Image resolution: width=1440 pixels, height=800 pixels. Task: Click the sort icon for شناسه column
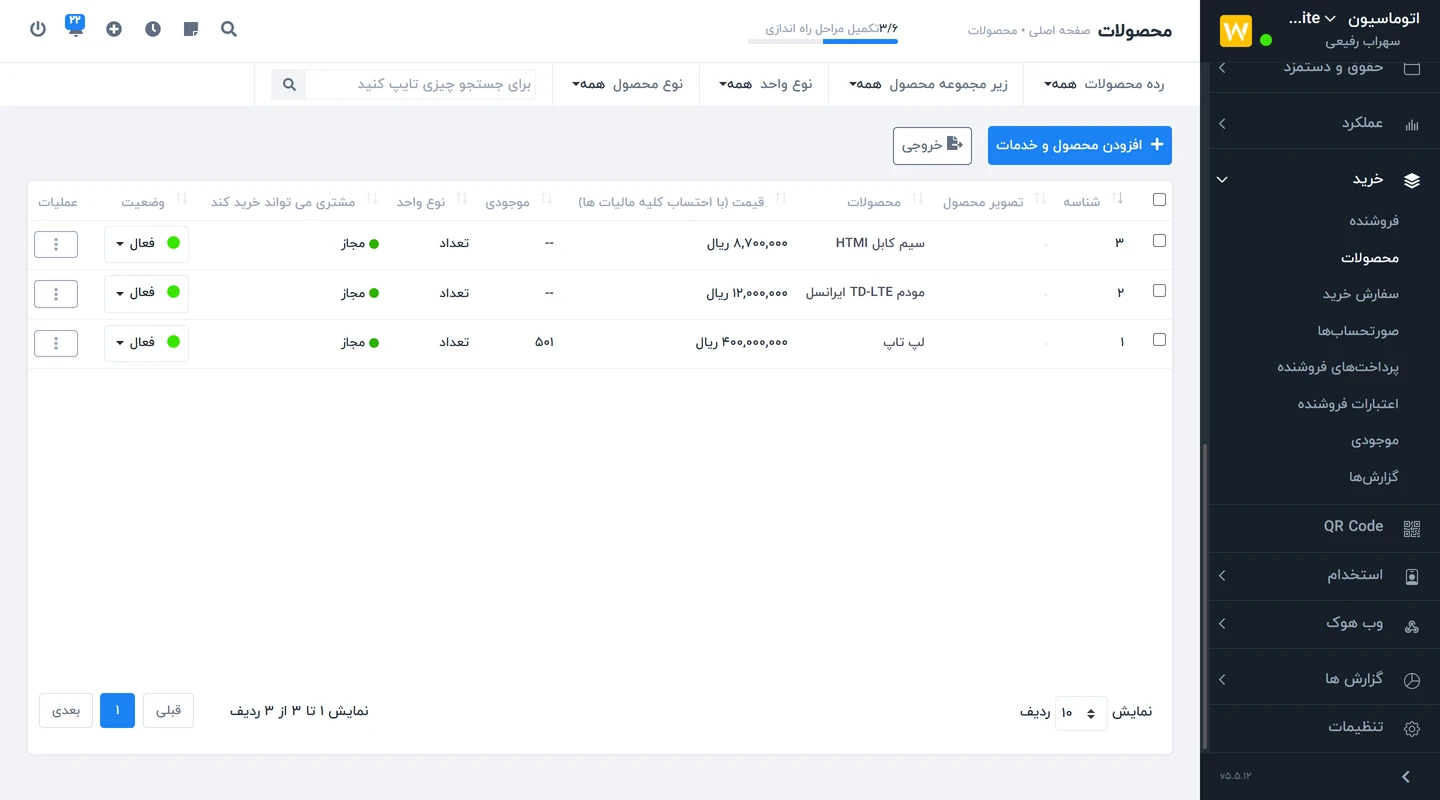(x=1119, y=200)
